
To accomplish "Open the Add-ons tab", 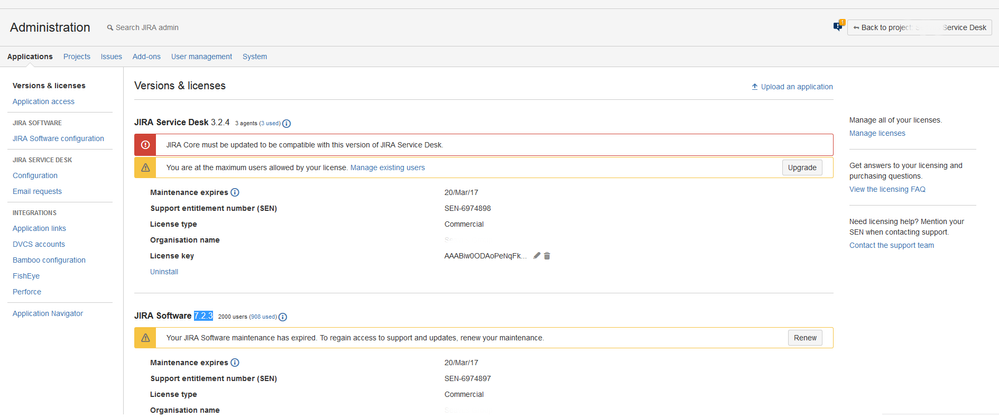I will [x=147, y=57].
